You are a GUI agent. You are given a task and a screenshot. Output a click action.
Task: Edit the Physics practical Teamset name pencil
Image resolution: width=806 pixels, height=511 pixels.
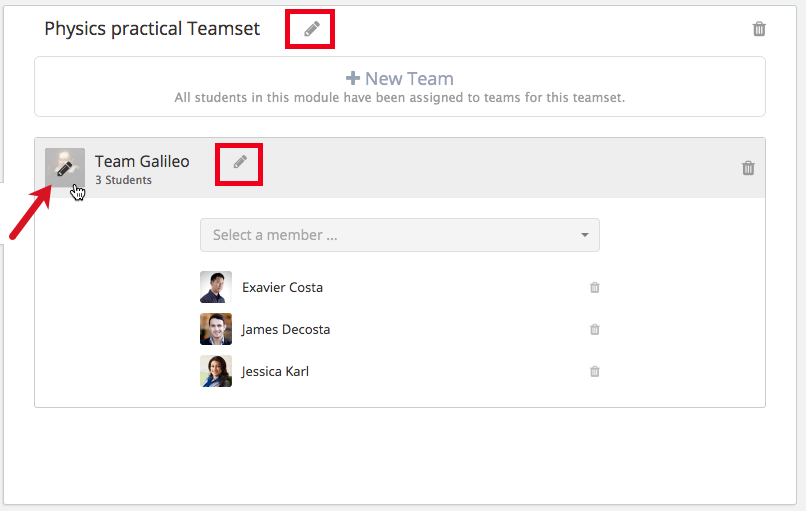pos(312,29)
